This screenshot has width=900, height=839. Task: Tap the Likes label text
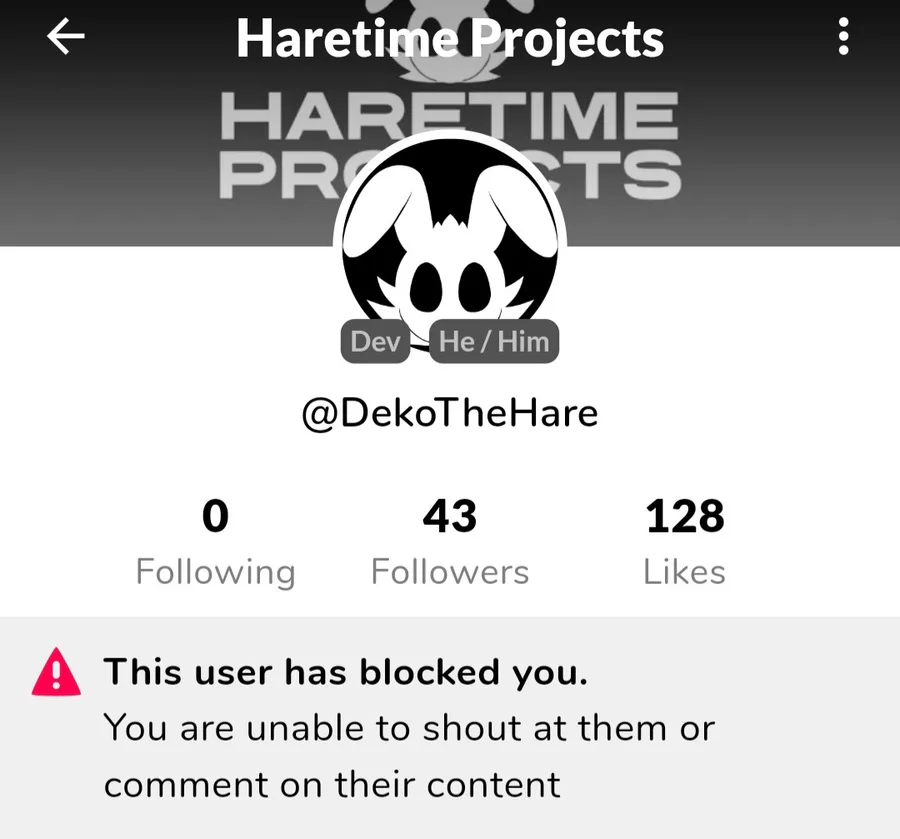coord(684,572)
